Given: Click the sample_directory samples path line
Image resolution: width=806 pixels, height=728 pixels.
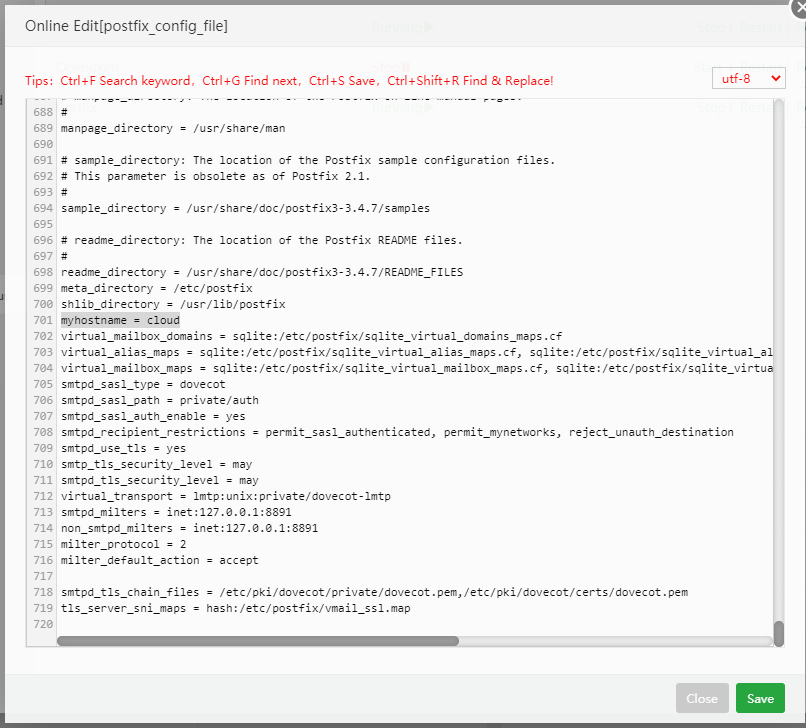Looking at the screenshot, I should coord(245,208).
